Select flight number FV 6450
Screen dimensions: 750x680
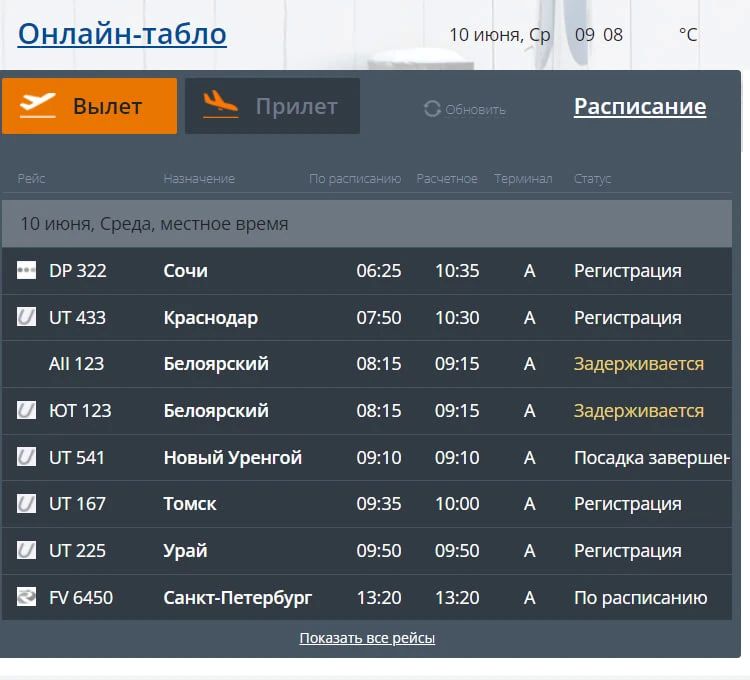(x=81, y=598)
